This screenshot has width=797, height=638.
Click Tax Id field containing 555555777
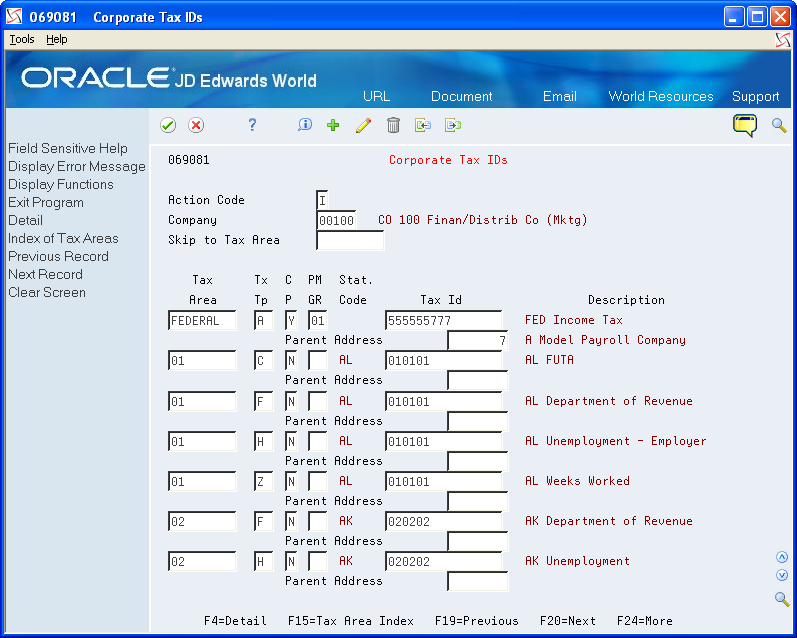(443, 320)
